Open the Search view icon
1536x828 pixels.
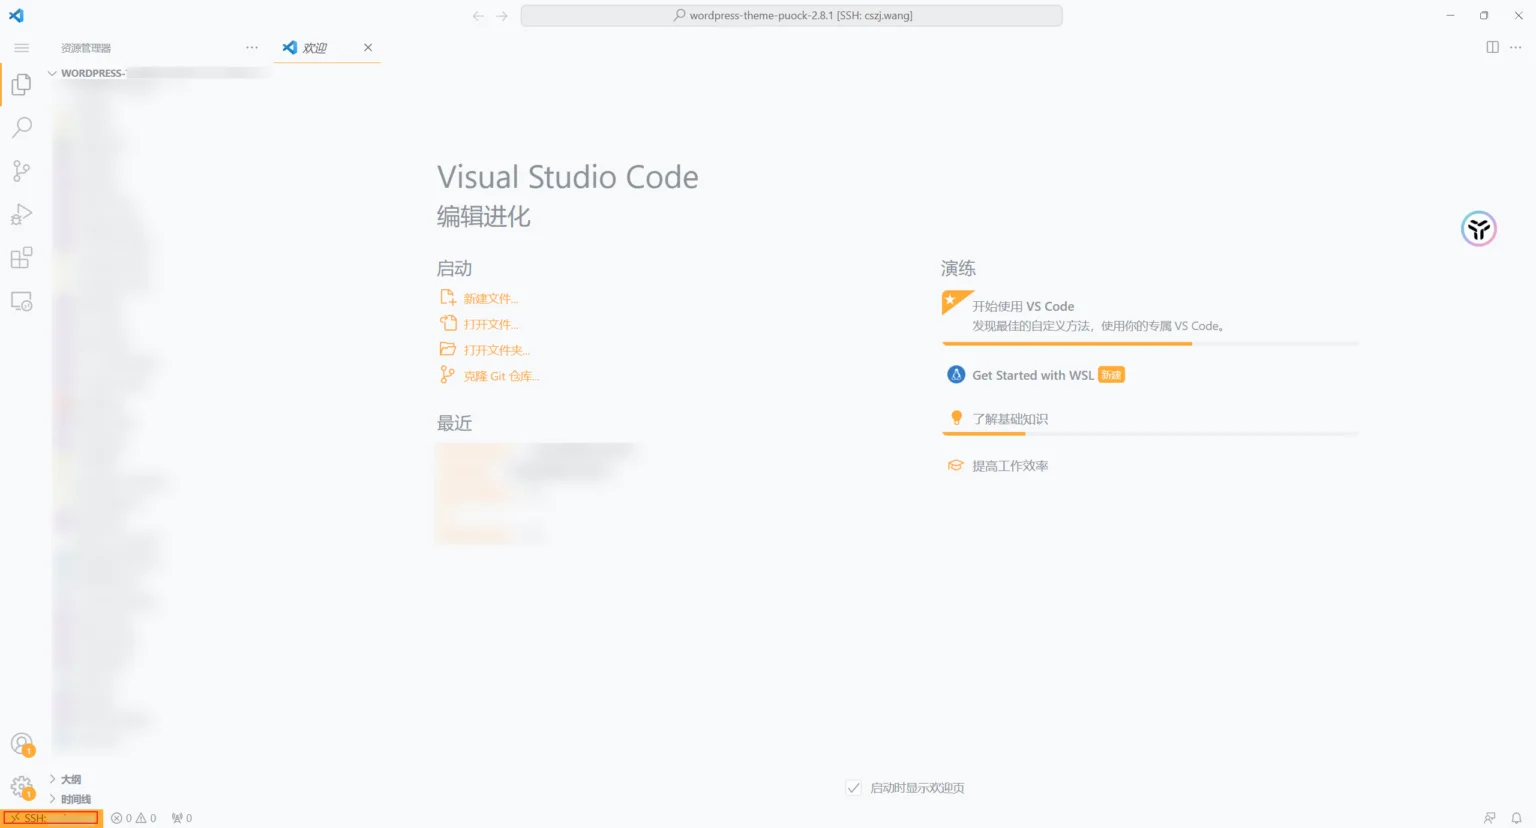tap(21, 128)
